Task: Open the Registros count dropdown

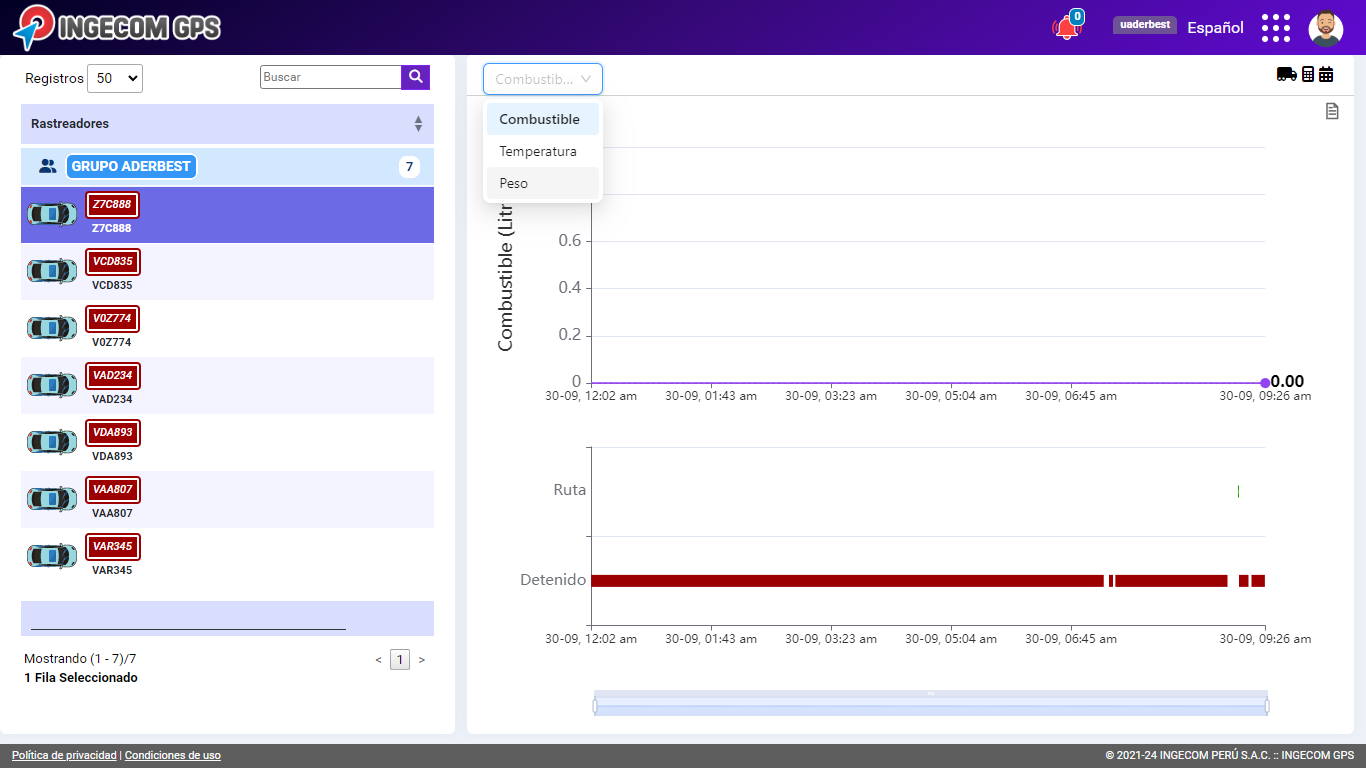Action: (115, 78)
